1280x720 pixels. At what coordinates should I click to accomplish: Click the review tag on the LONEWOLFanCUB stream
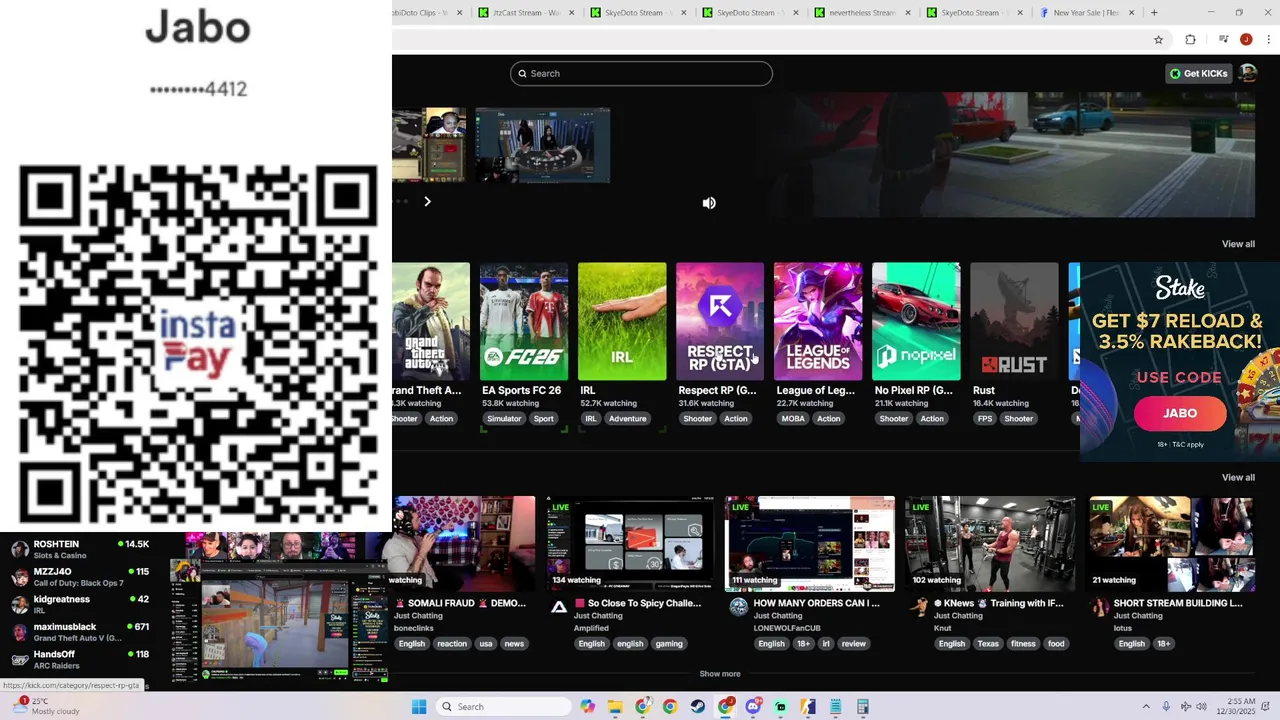854,644
